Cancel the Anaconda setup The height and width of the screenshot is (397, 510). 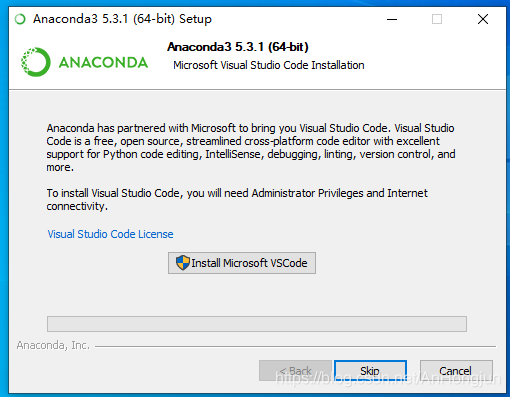[456, 371]
